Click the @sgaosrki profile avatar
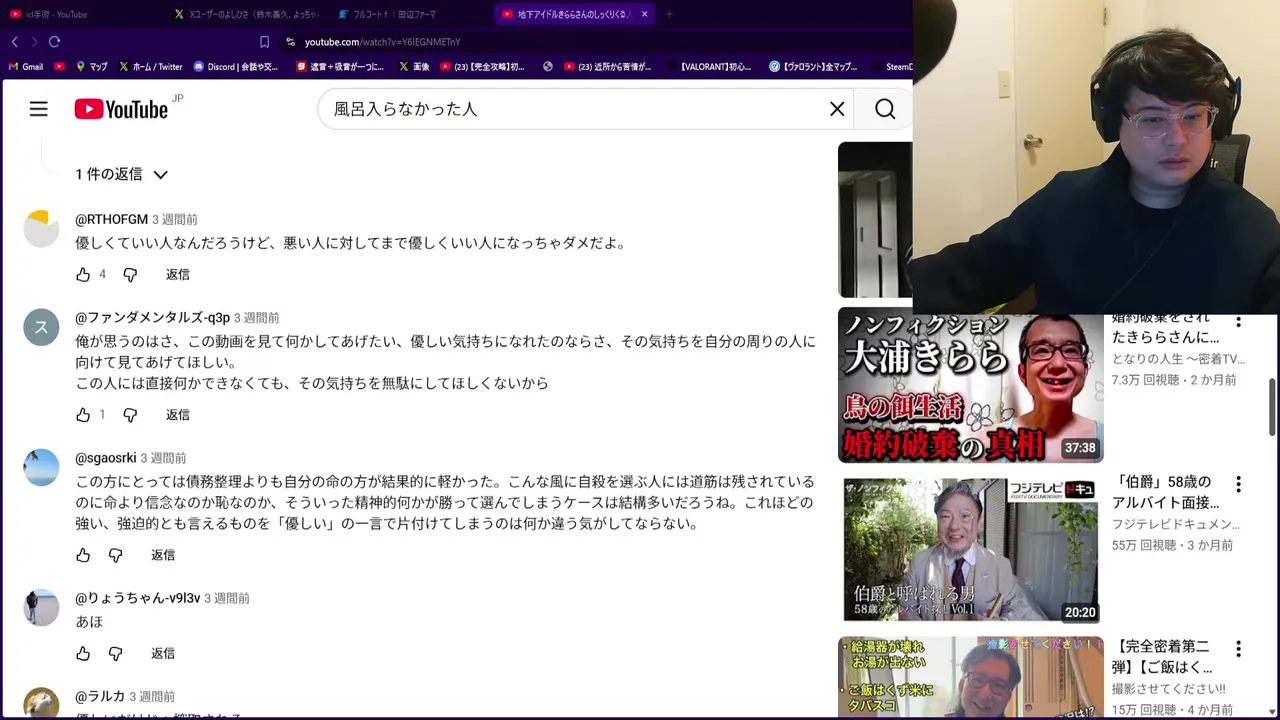 pos(41,468)
